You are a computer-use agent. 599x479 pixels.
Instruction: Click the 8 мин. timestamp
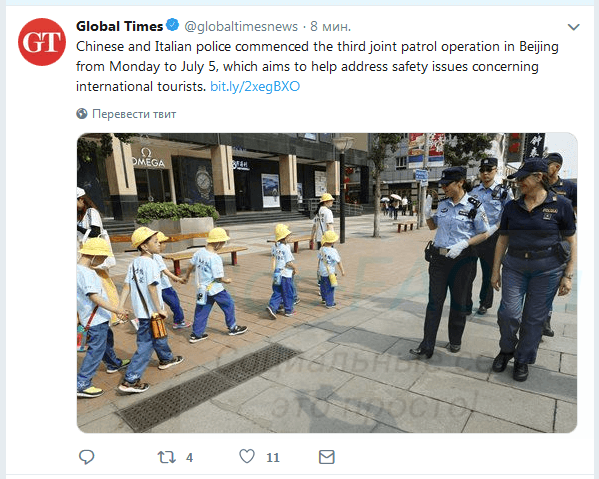(330, 26)
